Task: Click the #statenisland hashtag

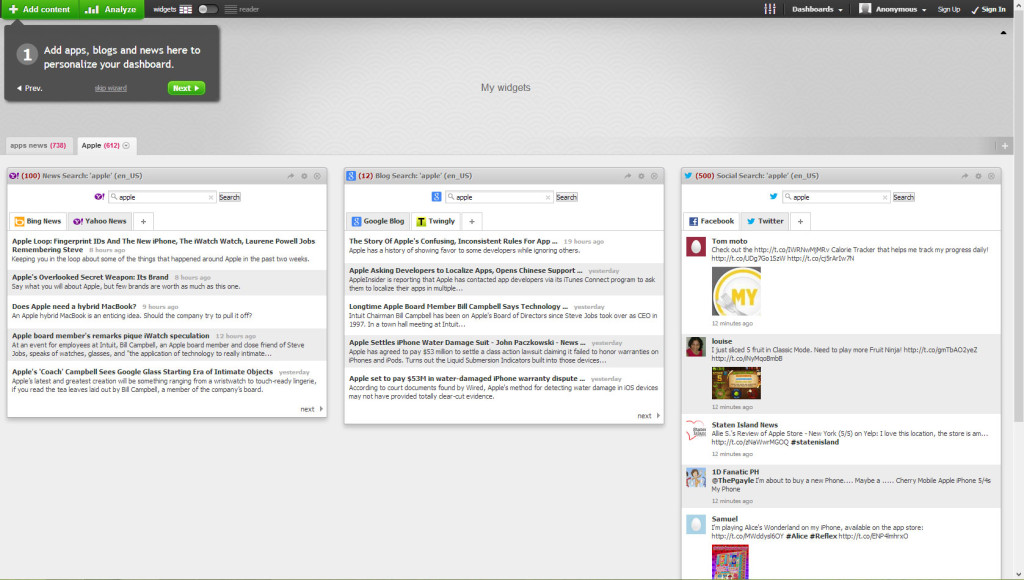Action: pyautogui.click(x=814, y=442)
